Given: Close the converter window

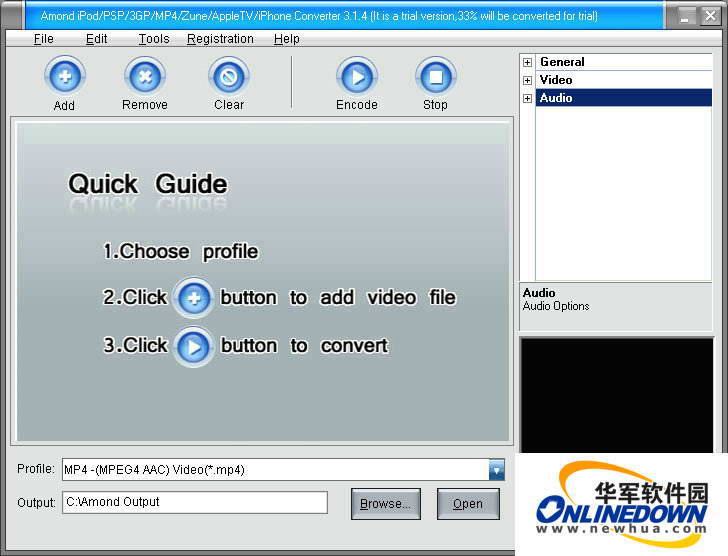Looking at the screenshot, I should pos(710,16).
